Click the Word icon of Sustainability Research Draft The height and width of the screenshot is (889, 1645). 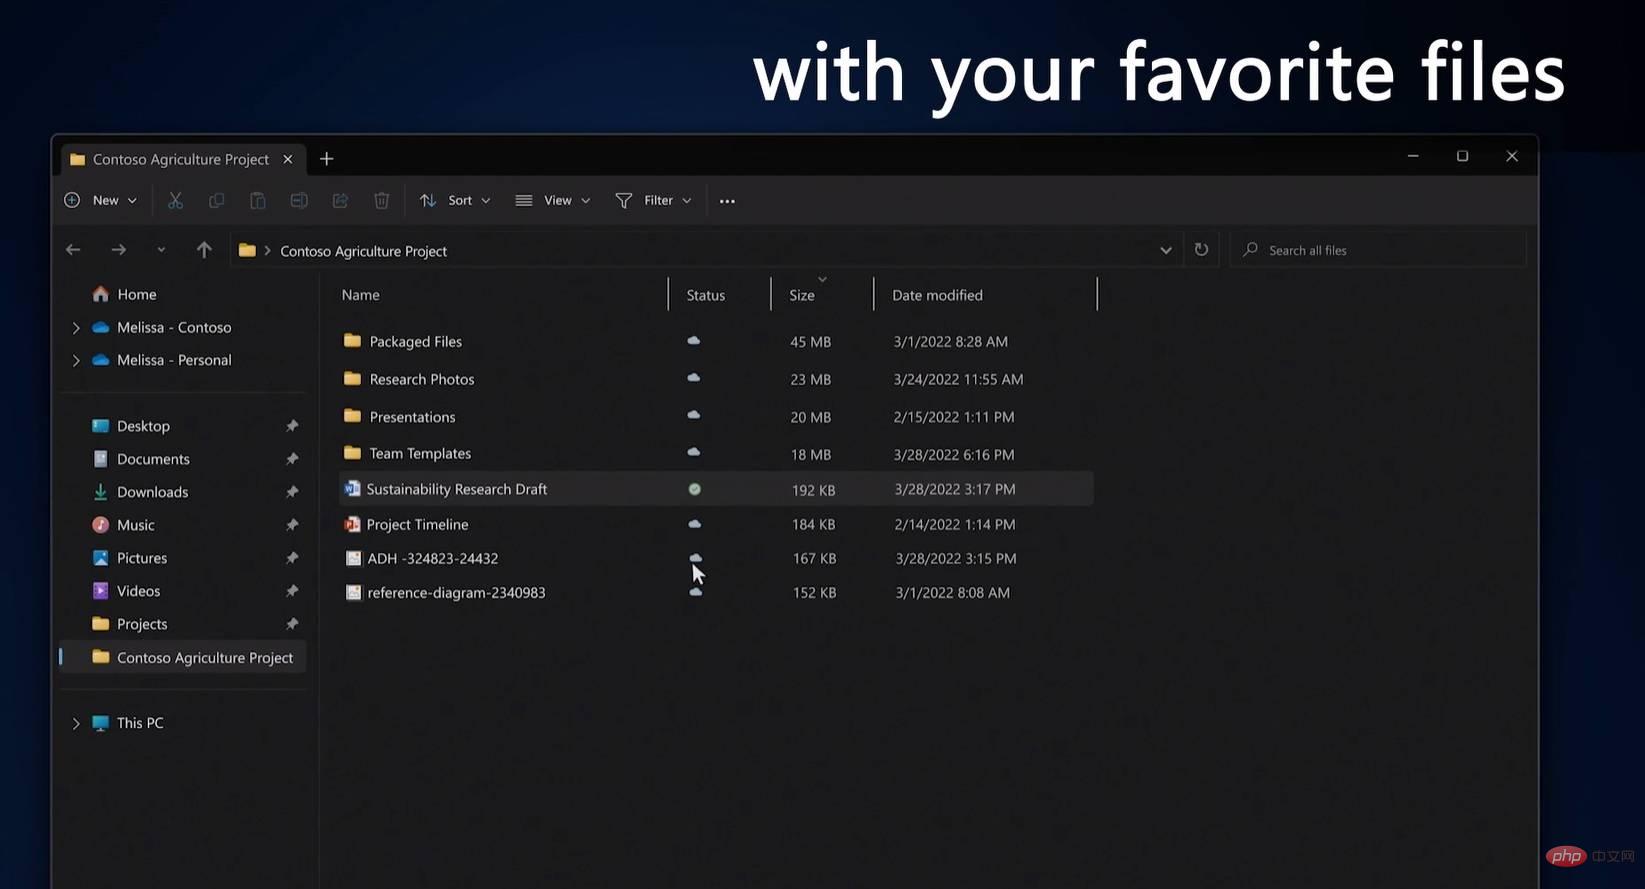(x=352, y=489)
